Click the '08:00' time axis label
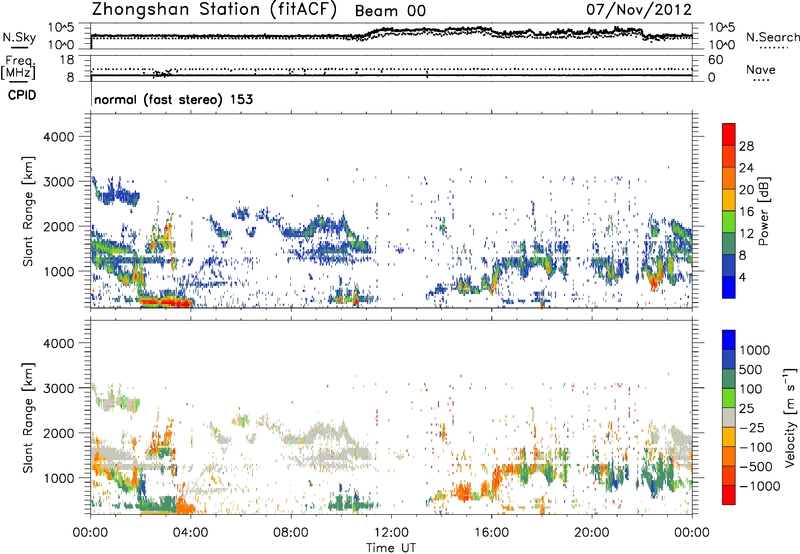800x554 pixels. click(291, 533)
